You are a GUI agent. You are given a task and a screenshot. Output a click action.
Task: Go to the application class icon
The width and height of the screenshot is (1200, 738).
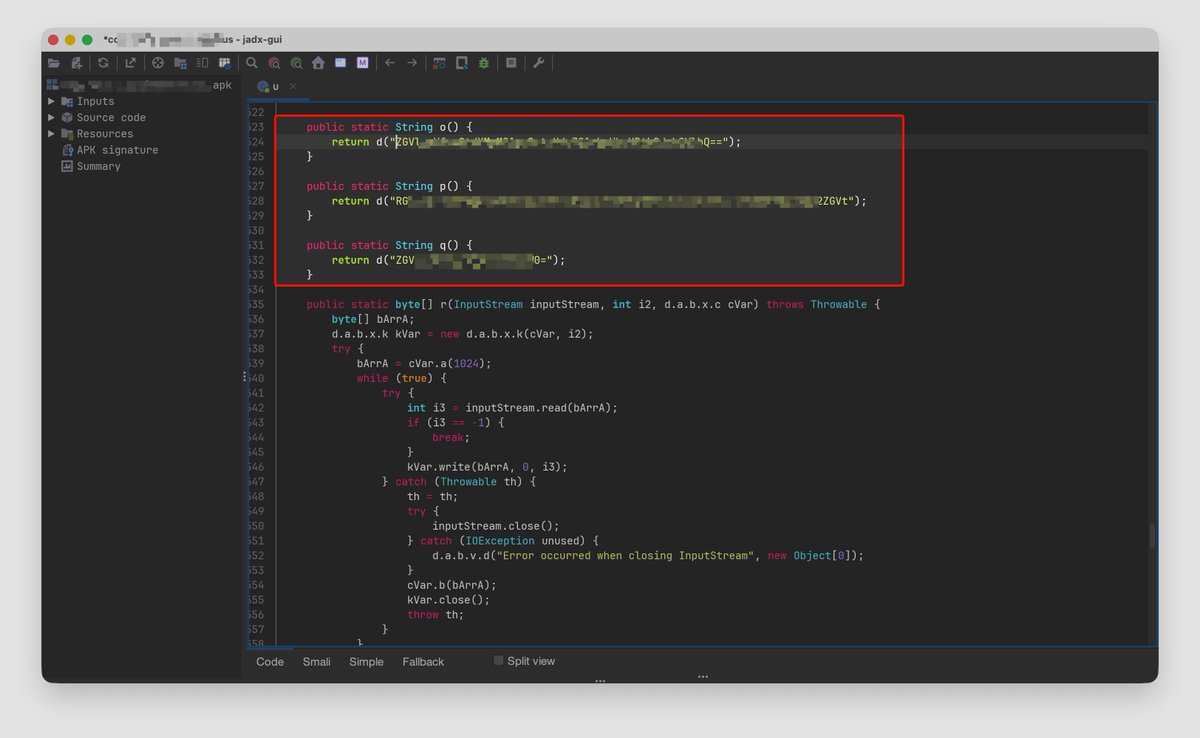[x=340, y=63]
